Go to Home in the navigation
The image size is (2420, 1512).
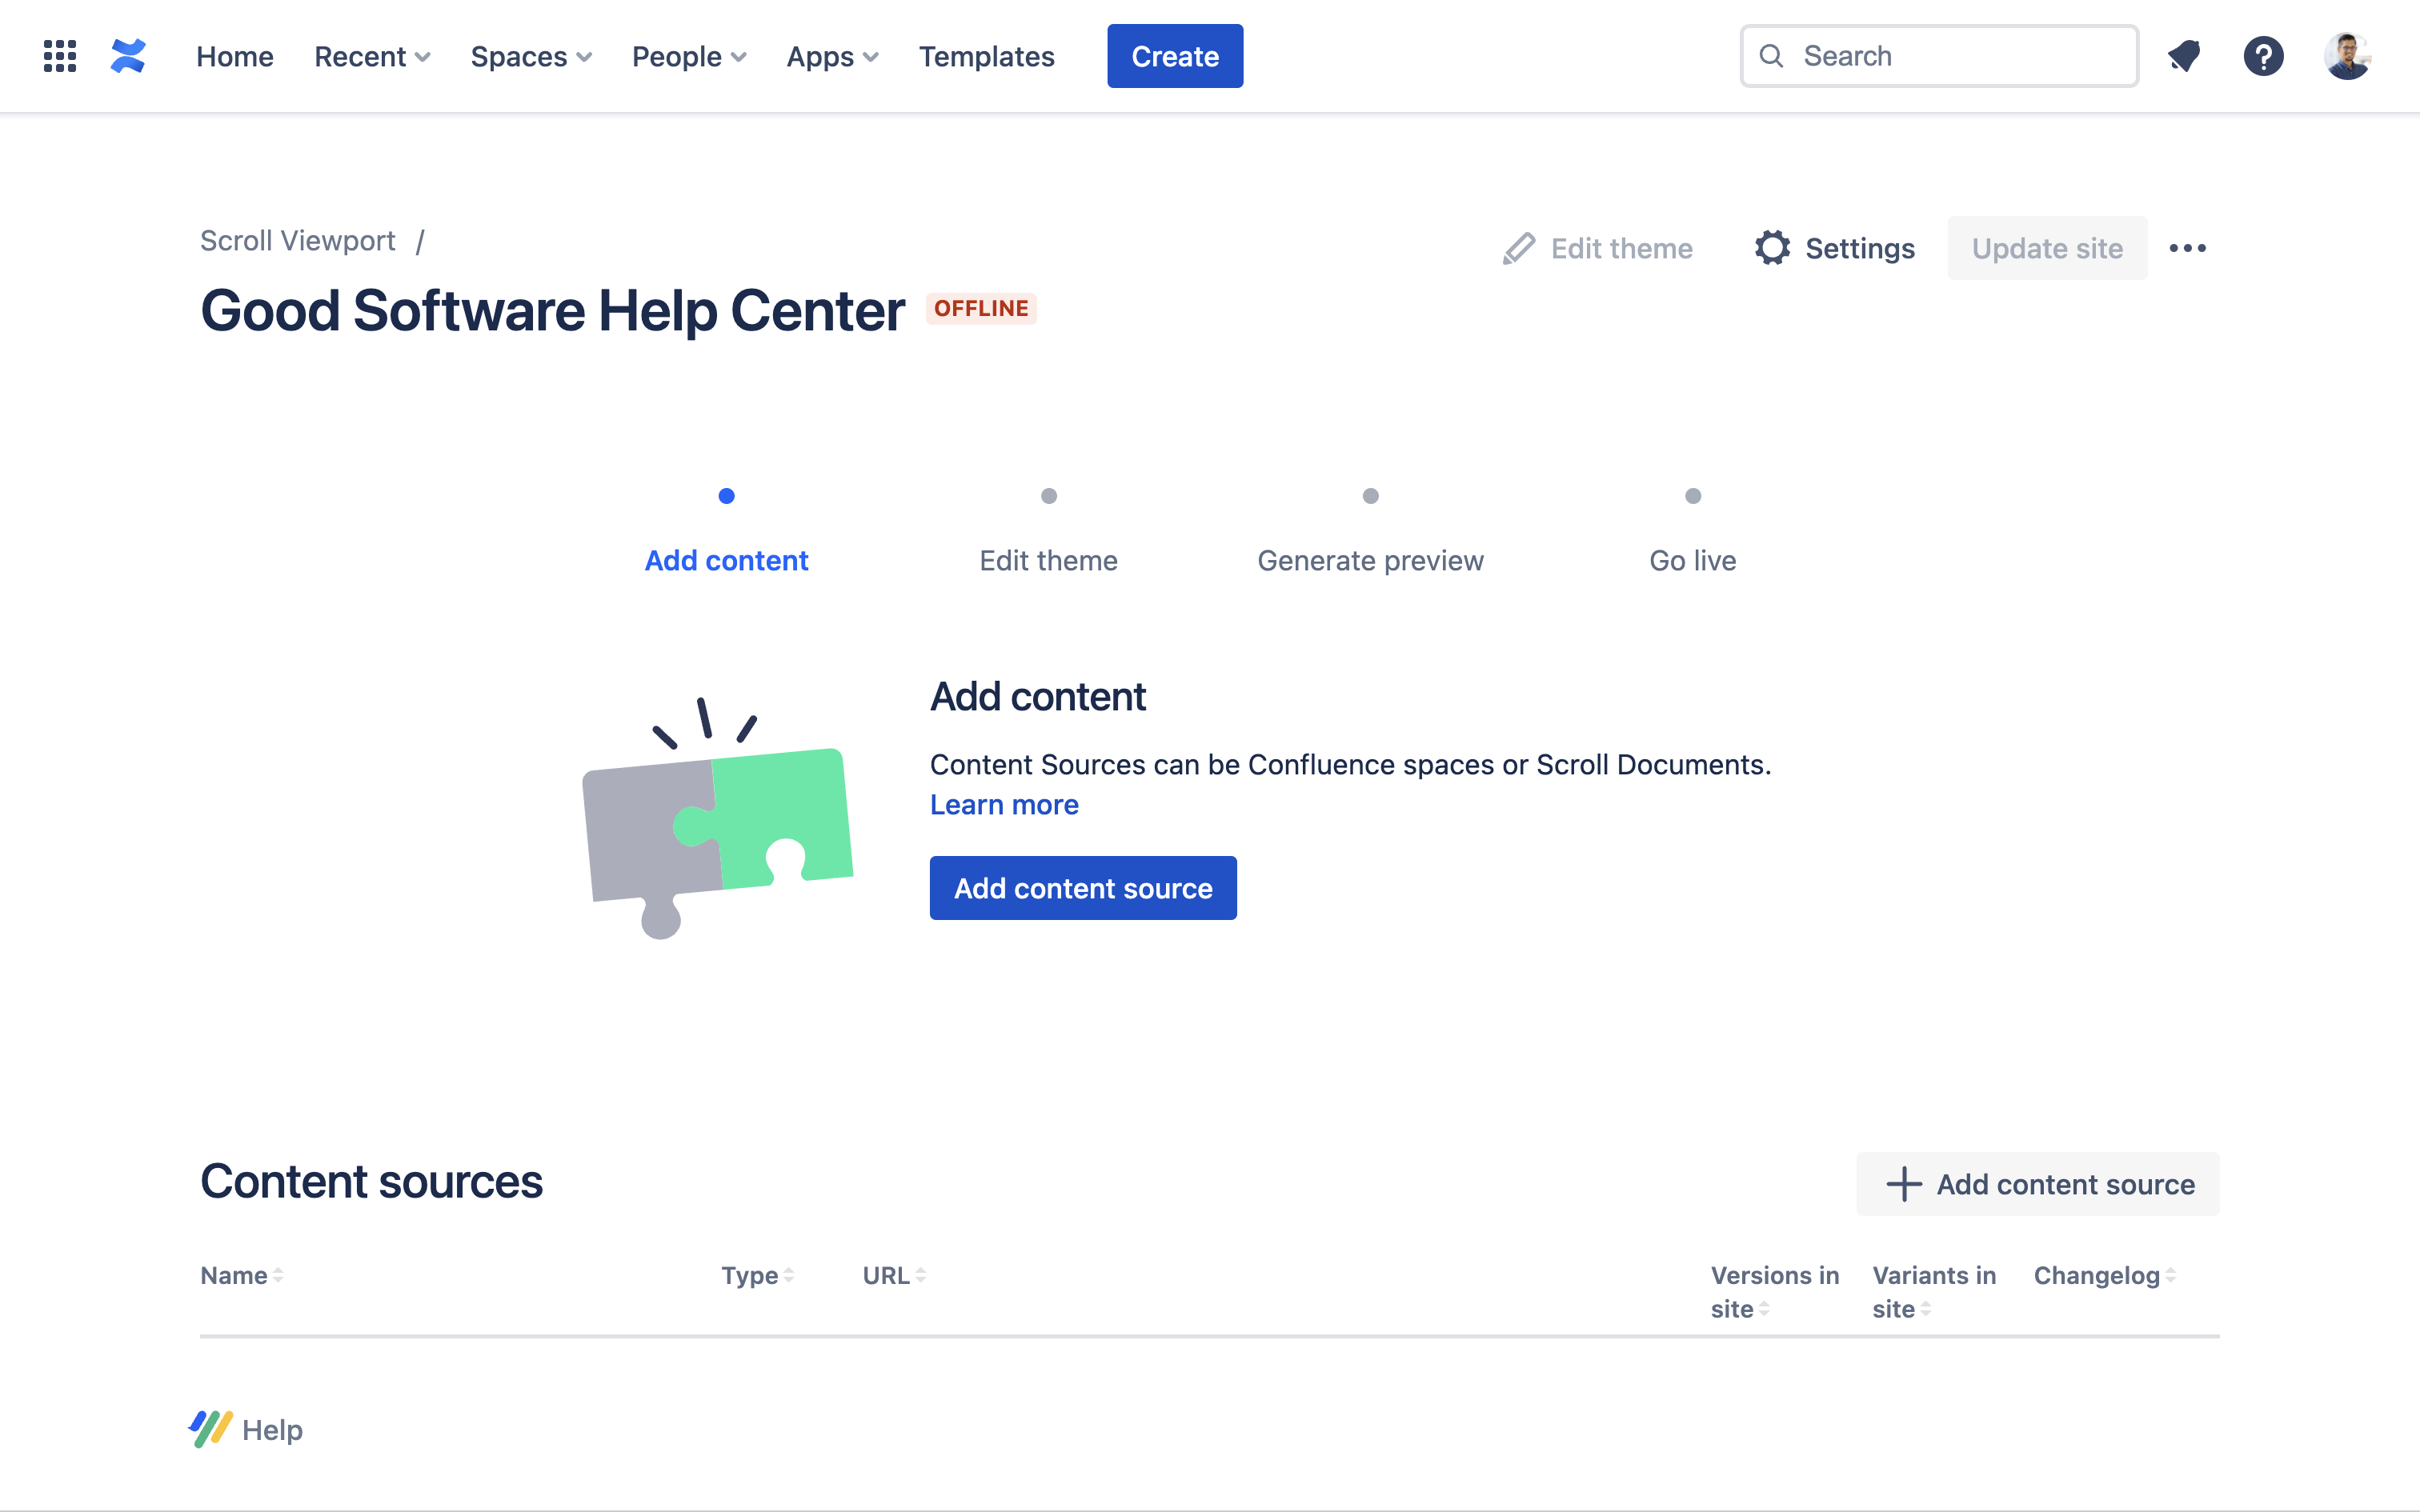click(235, 56)
